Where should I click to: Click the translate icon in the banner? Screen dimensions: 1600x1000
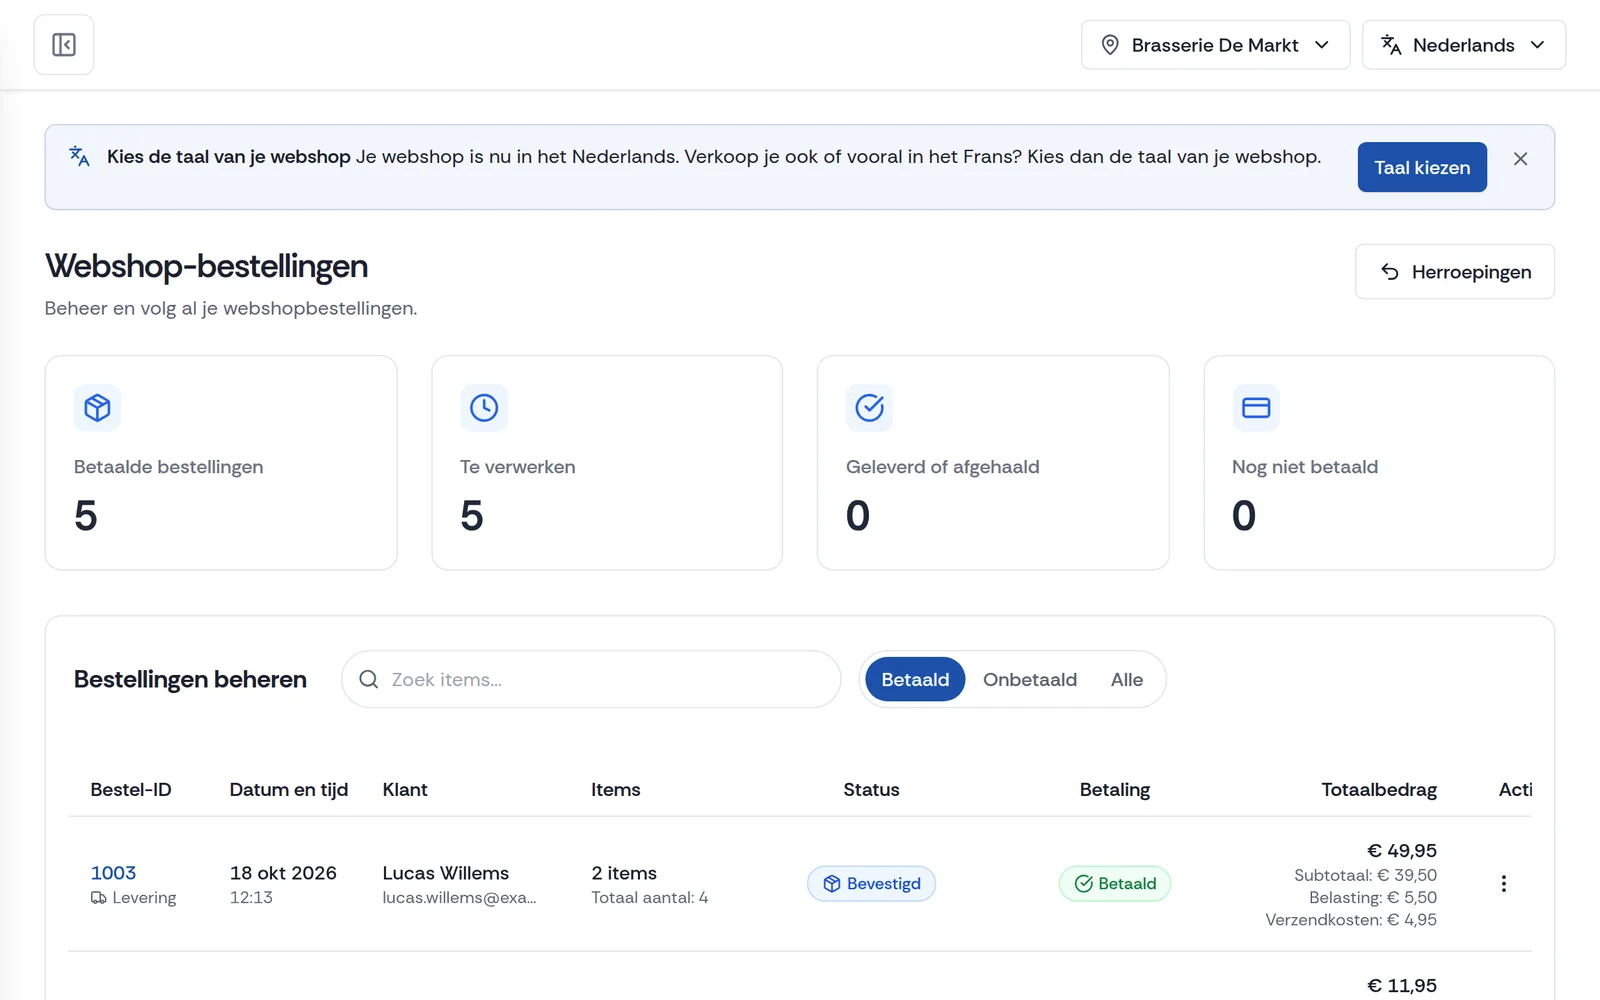point(80,156)
